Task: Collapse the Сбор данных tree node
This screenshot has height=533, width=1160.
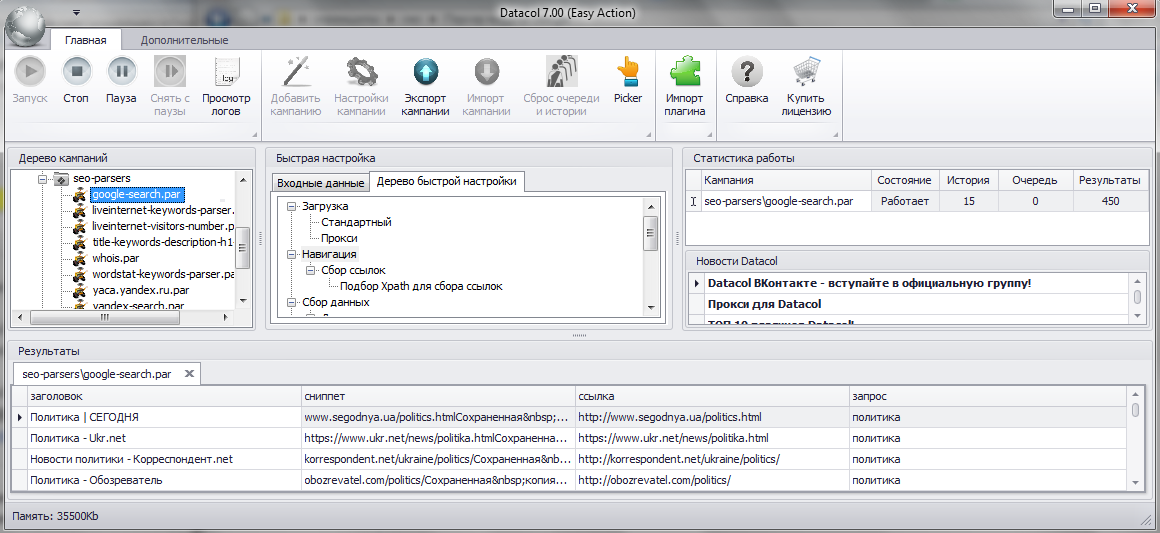Action: click(291, 303)
